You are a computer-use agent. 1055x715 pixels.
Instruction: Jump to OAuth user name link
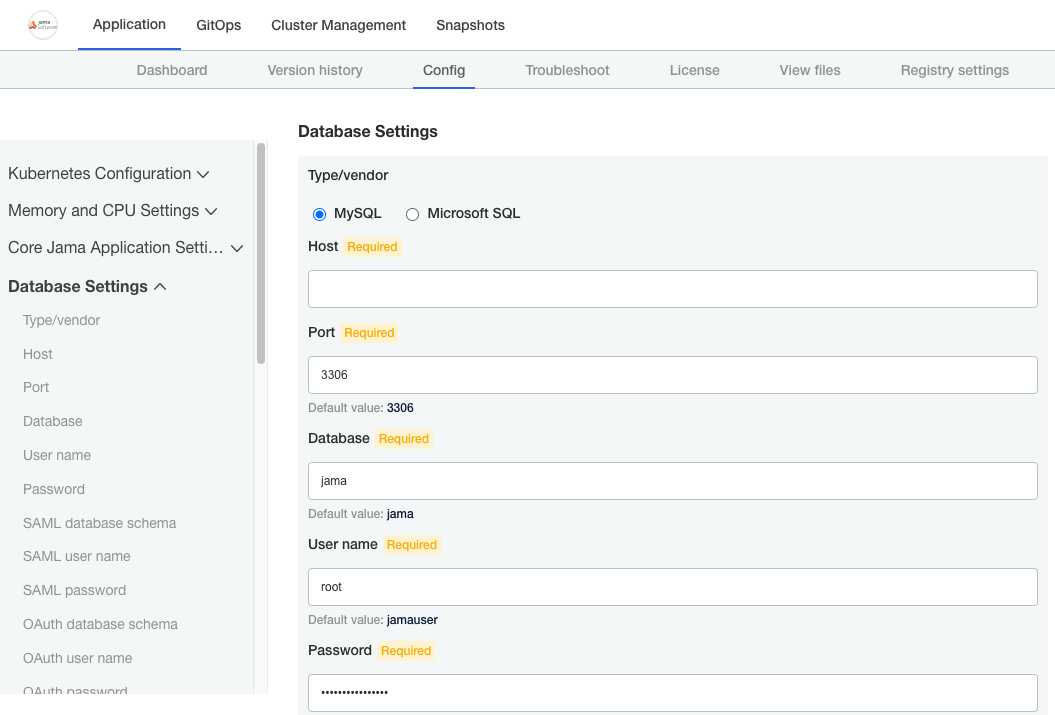[77, 658]
